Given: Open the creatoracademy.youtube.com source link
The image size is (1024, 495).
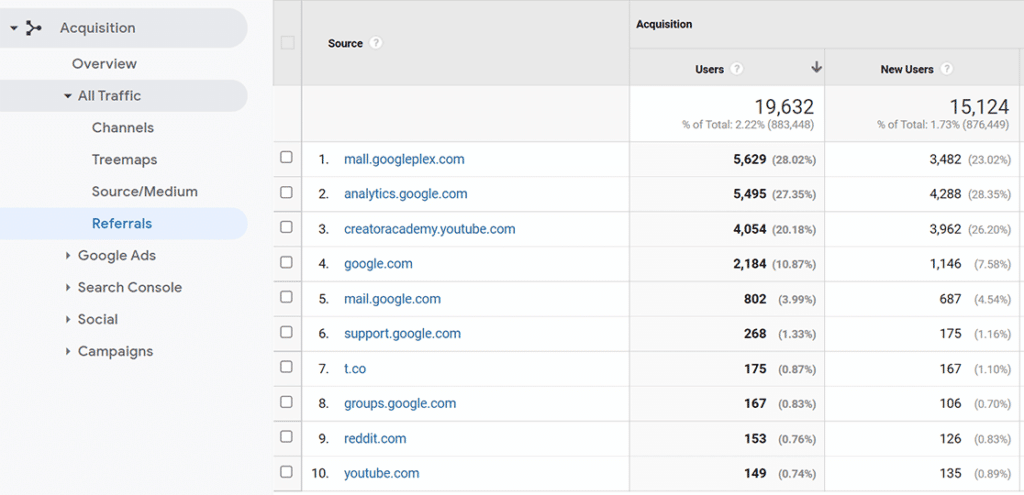Looking at the screenshot, I should click(x=430, y=229).
